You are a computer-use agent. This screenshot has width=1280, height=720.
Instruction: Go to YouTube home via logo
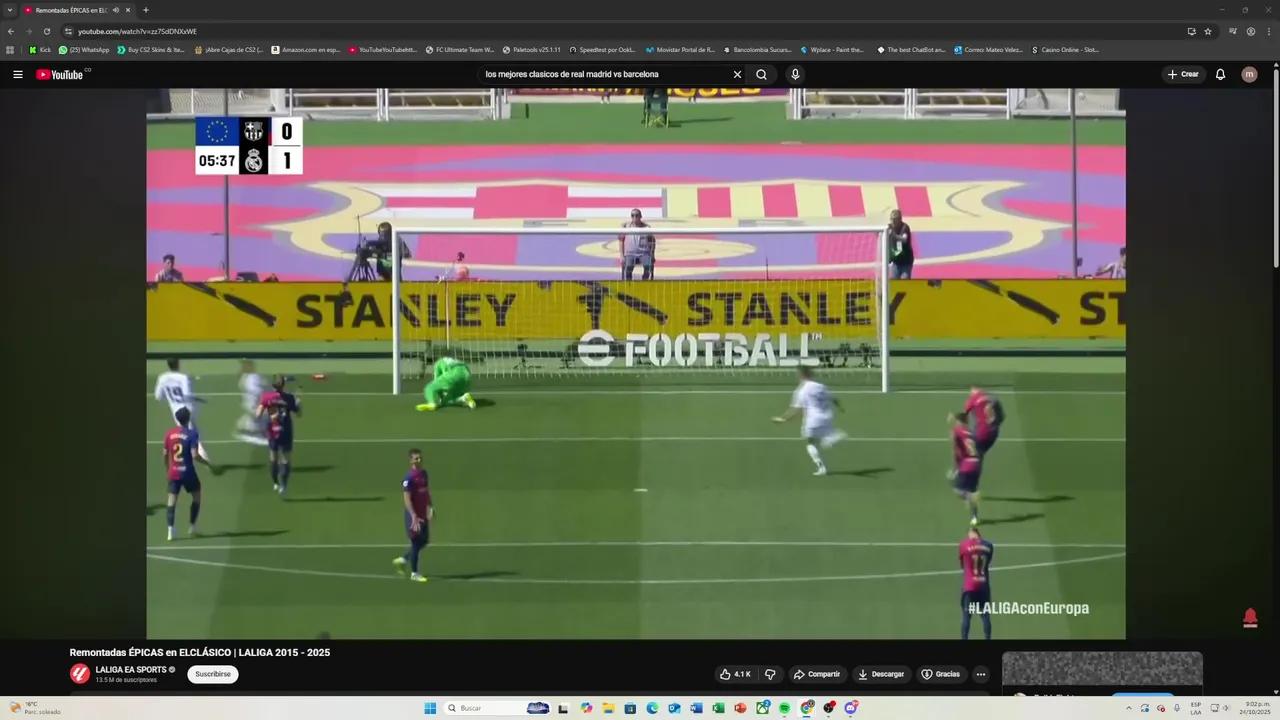(62, 74)
